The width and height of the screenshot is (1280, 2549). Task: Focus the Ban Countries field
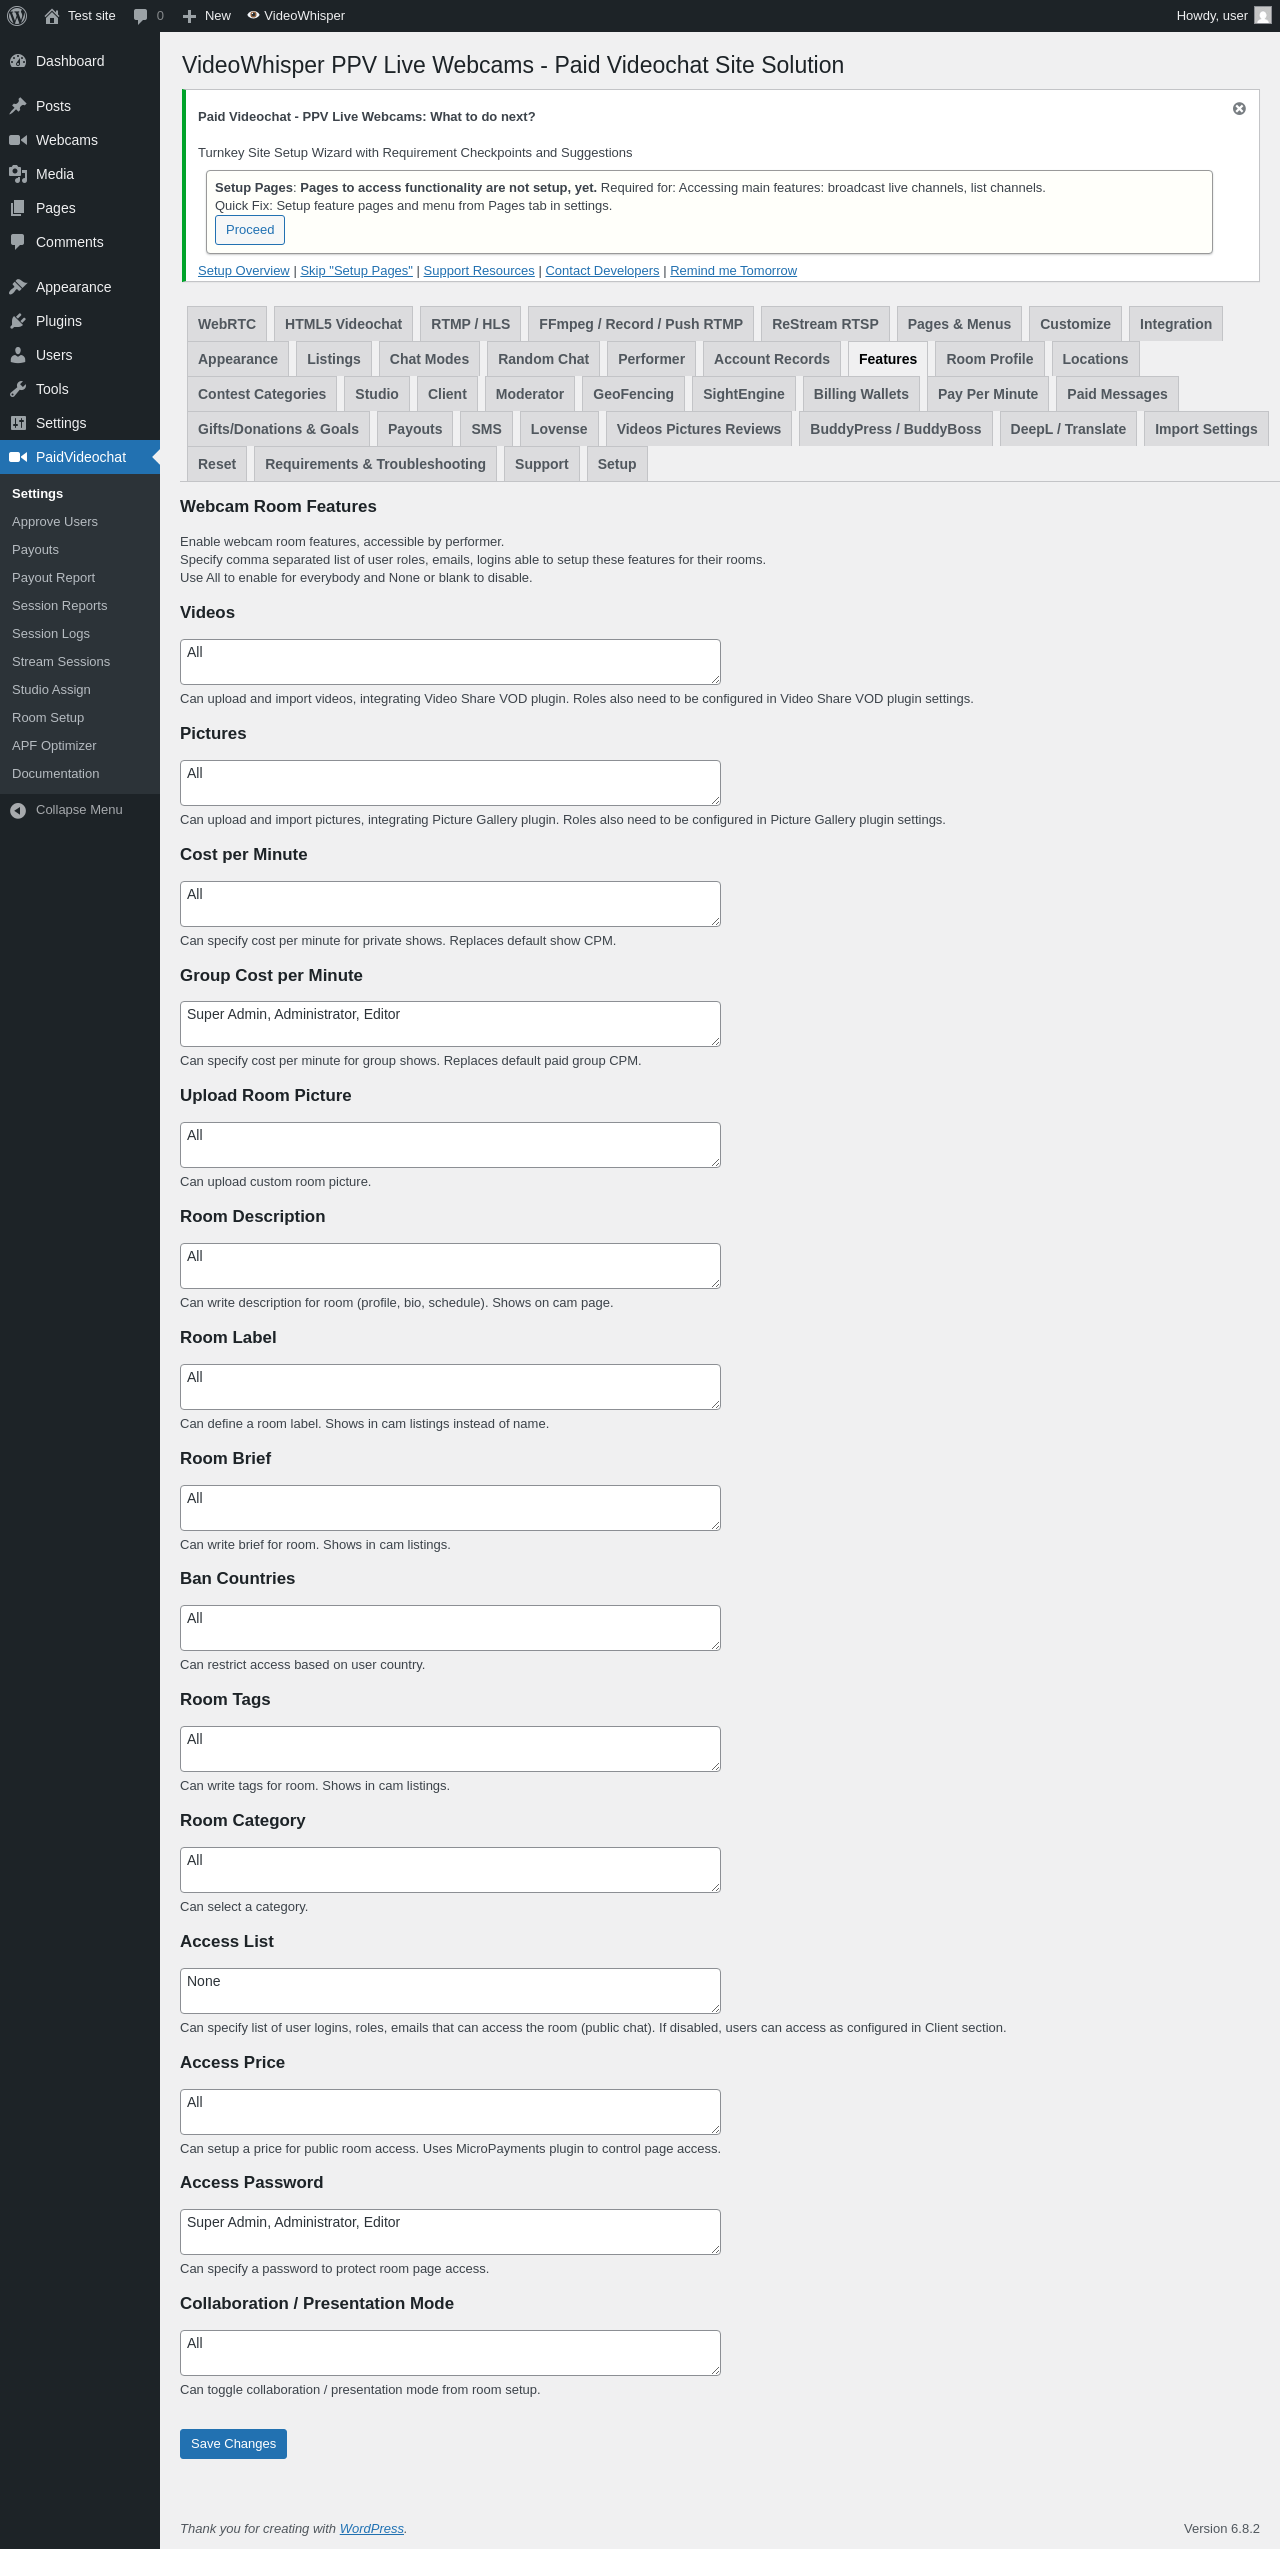click(x=450, y=1628)
